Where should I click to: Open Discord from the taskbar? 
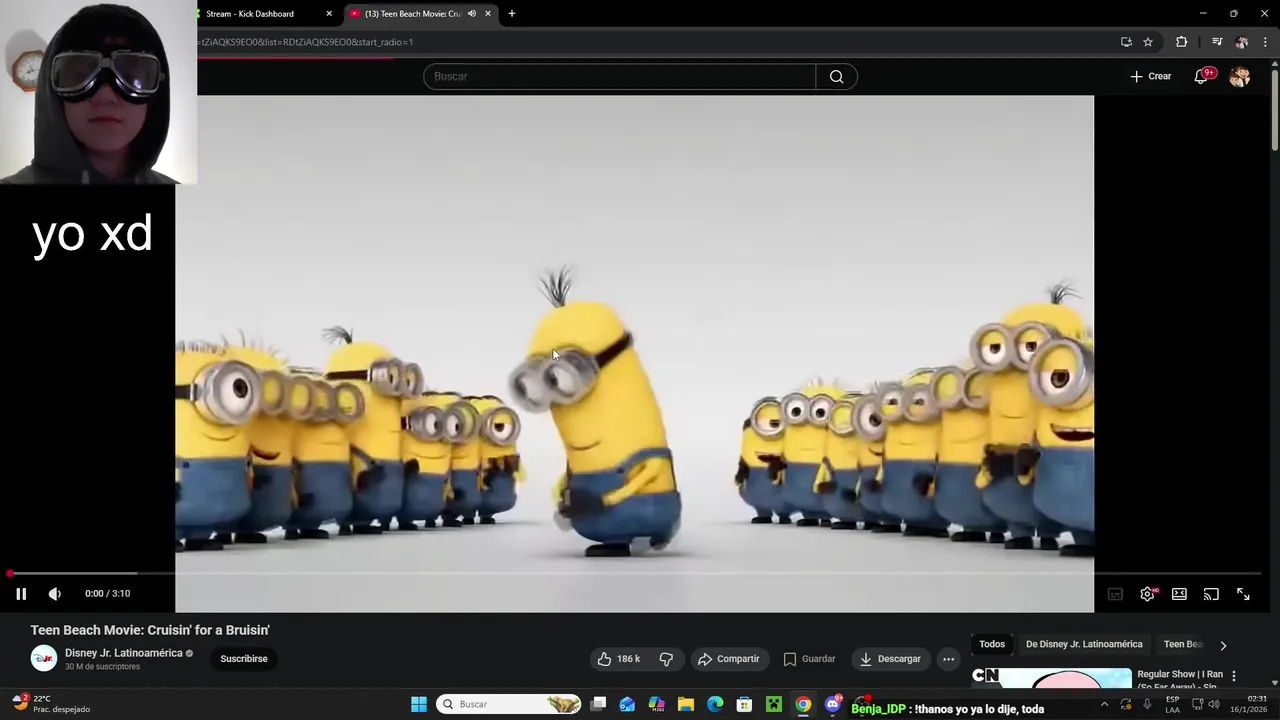point(832,704)
